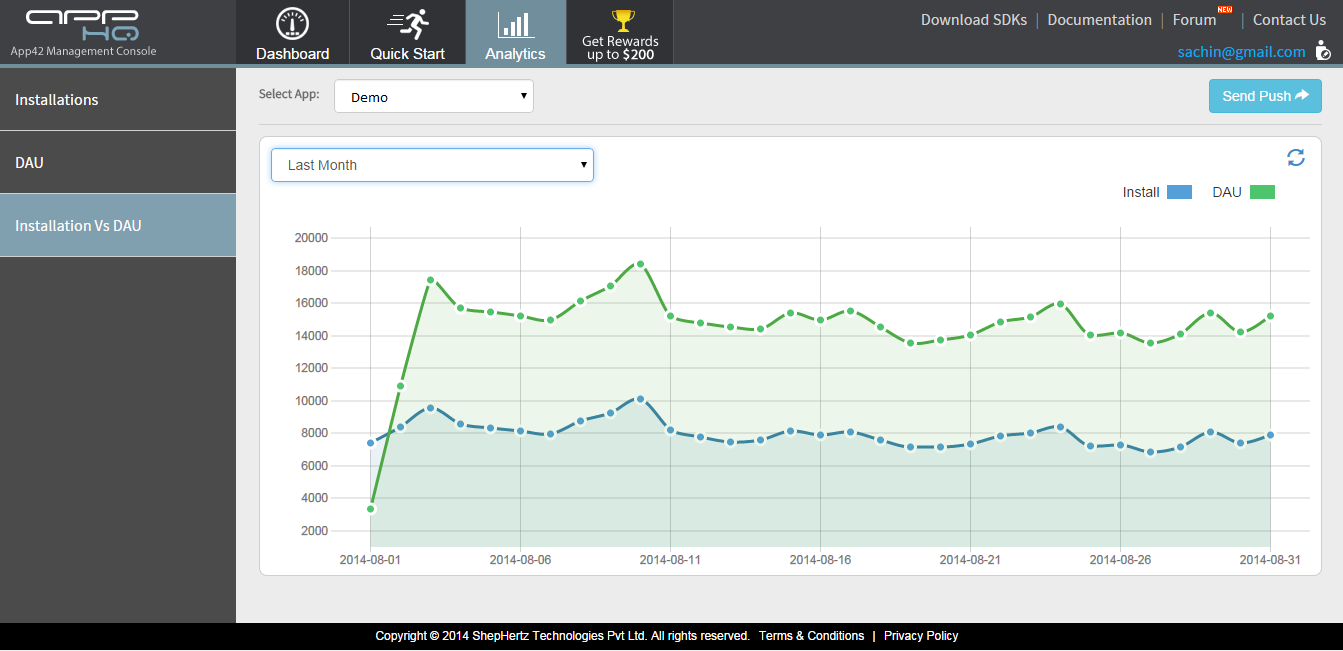This screenshot has height=651, width=1343.
Task: Toggle the DAU series green legend swatch
Action: [1262, 192]
